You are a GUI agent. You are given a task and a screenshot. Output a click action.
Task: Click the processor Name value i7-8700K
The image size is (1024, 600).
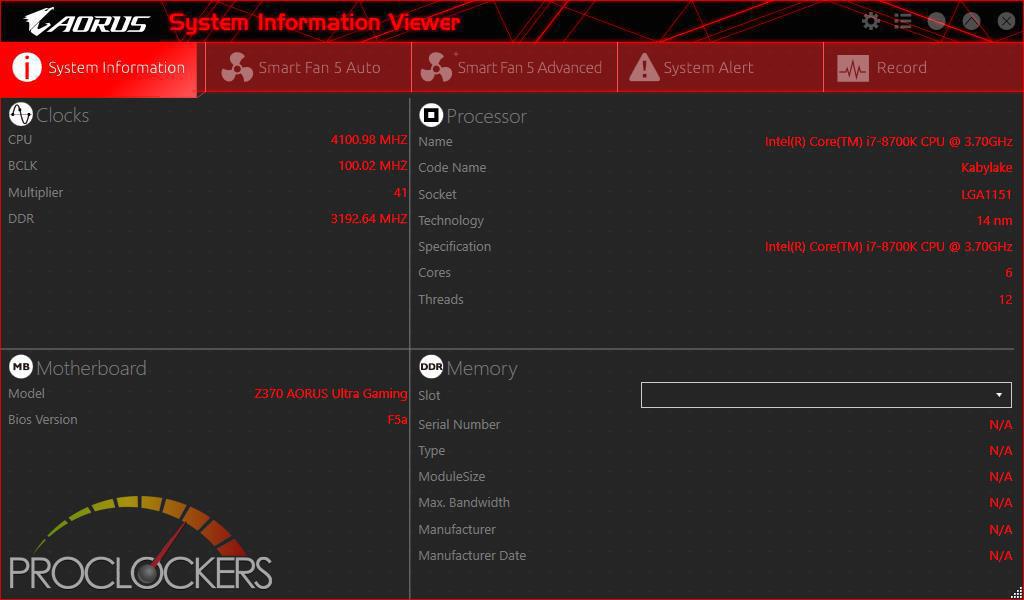(x=889, y=142)
